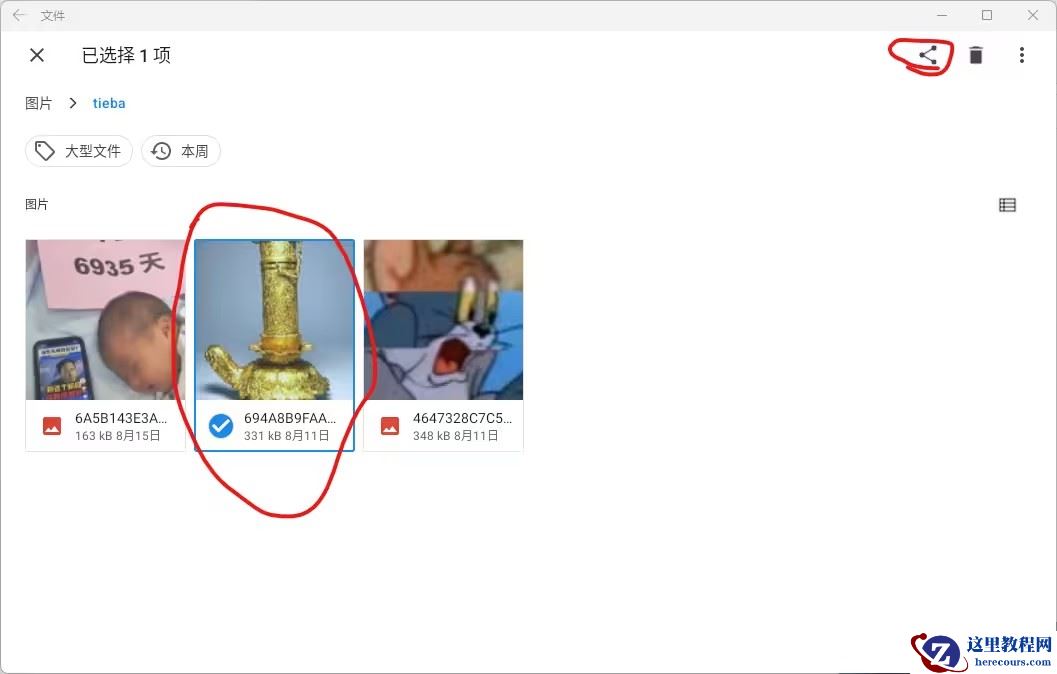The width and height of the screenshot is (1057, 674).
Task: Go back using the arrow beside 文件
Action: [19, 15]
